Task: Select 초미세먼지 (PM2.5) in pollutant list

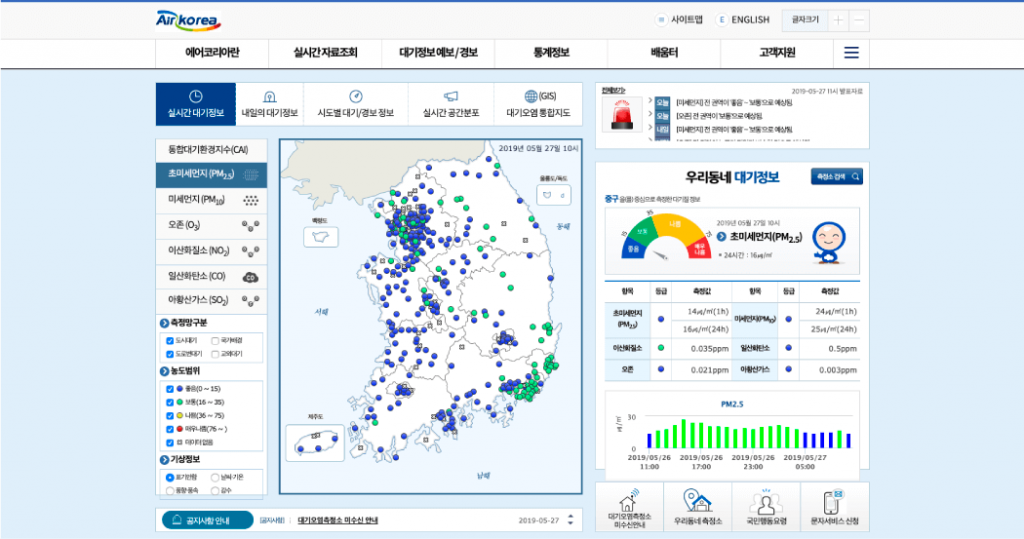Action: (211, 174)
